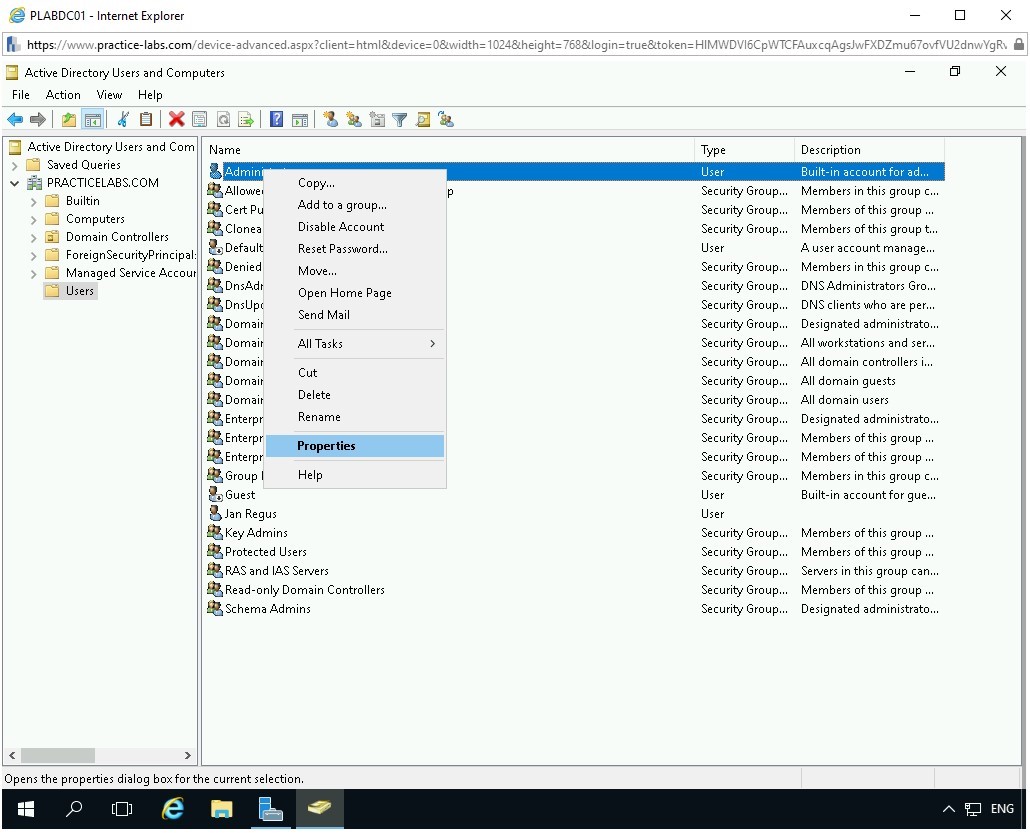The width and height of the screenshot is (1030, 833).
Task: Click the Forward arrow toolbar icon
Action: click(38, 120)
